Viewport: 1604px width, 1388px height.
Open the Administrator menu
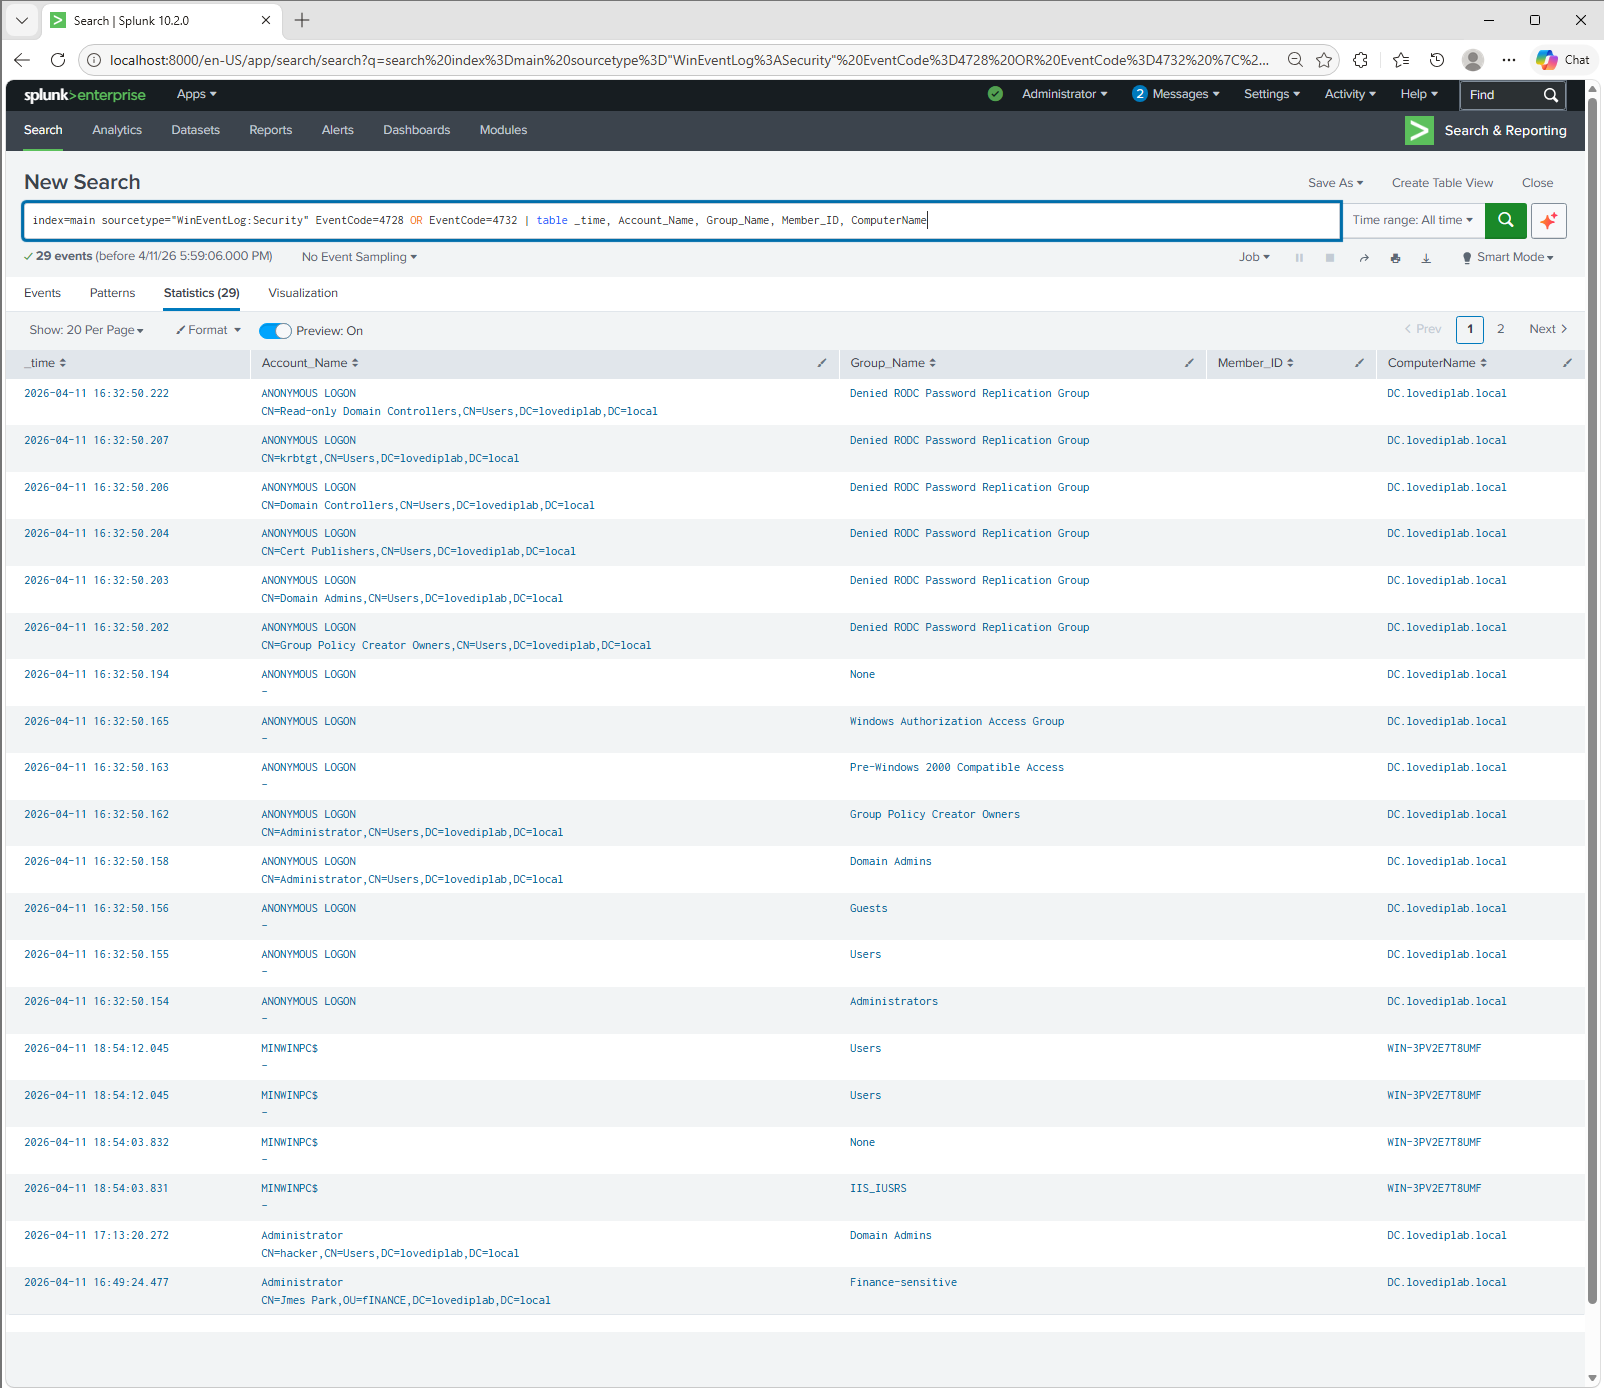[x=1064, y=94]
